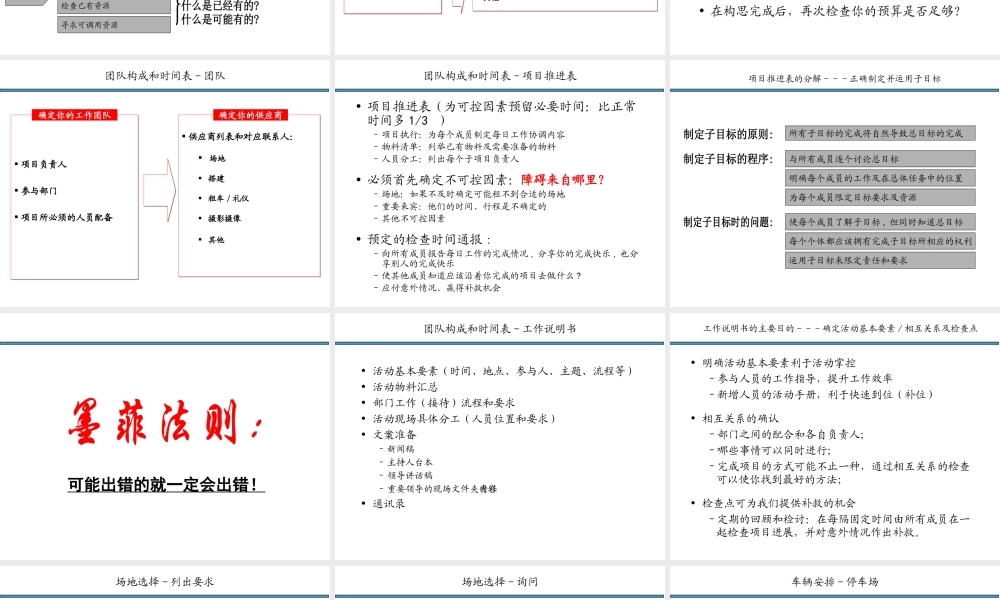Image resolution: width=1000 pixels, height=600 pixels.
Task: Click the gray box 与所有成员逐个讨论总目标
Action: 880,159
